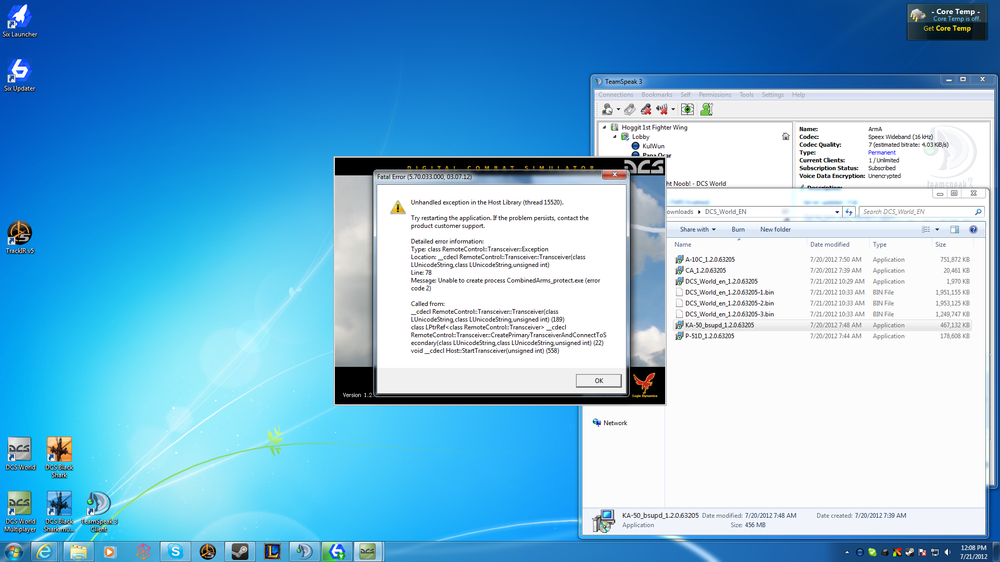Click the New folder button
Viewport: 1000px width, 562px height.
[775, 229]
